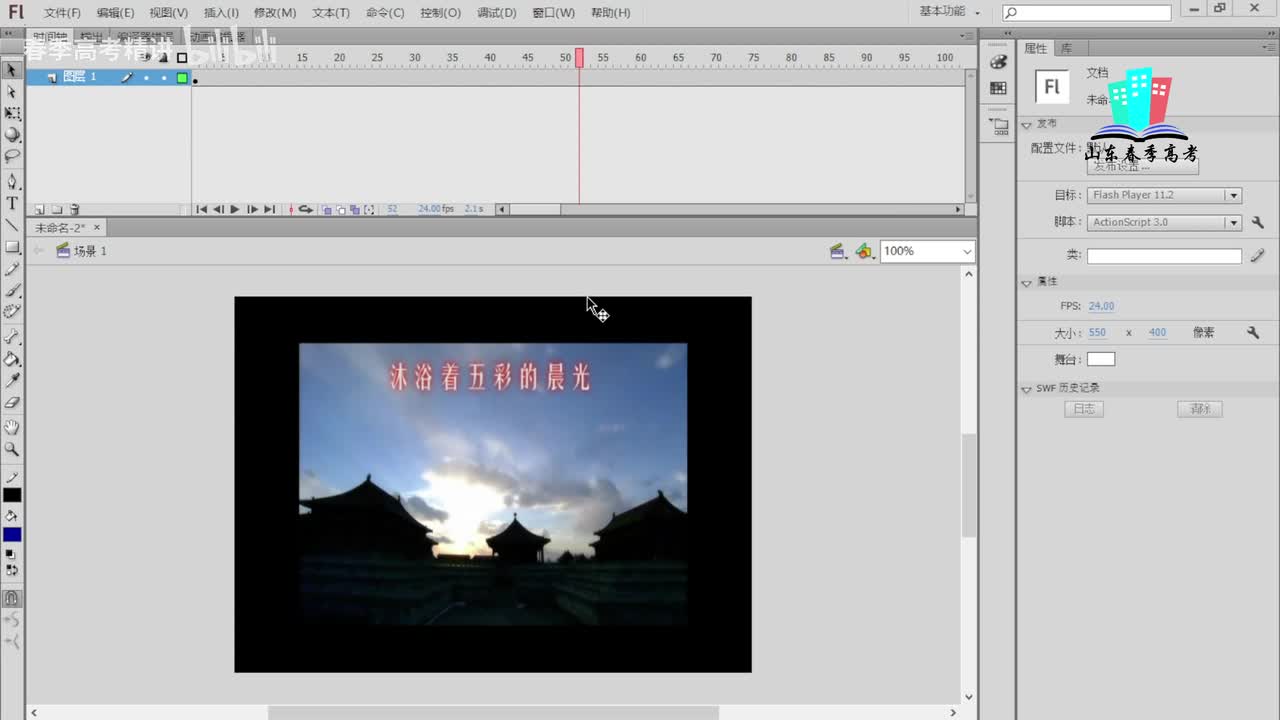Toggle visibility dot for 图层 1
Image resolution: width=1280 pixels, height=720 pixels.
point(146,77)
